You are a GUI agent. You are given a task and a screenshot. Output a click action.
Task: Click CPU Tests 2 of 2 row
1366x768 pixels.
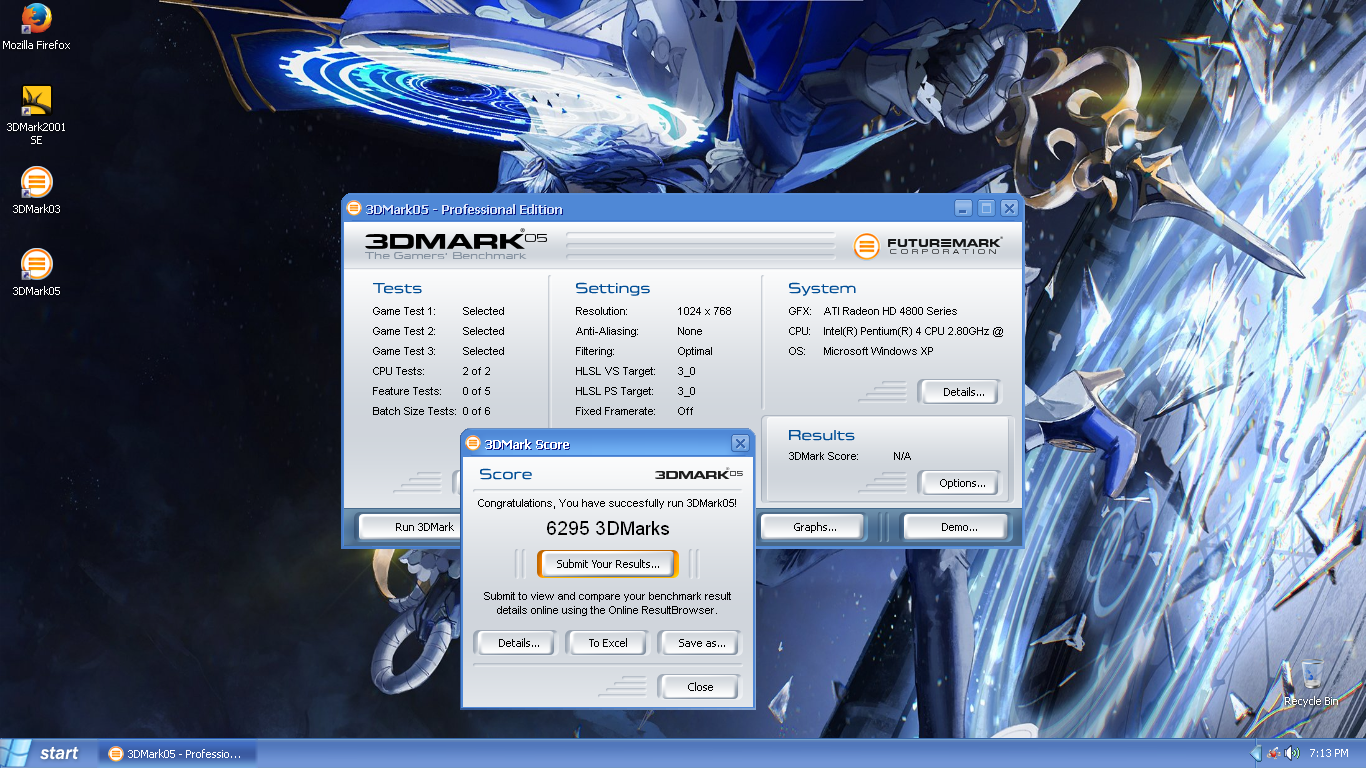tap(432, 371)
